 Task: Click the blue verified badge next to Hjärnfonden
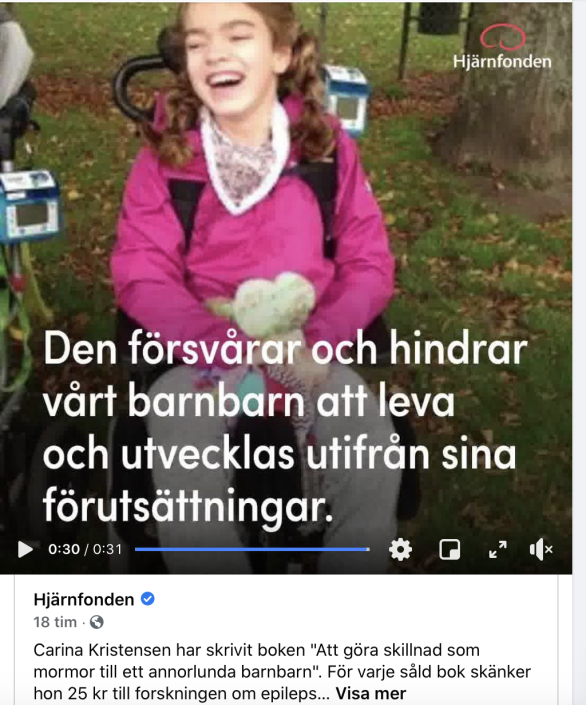(148, 599)
